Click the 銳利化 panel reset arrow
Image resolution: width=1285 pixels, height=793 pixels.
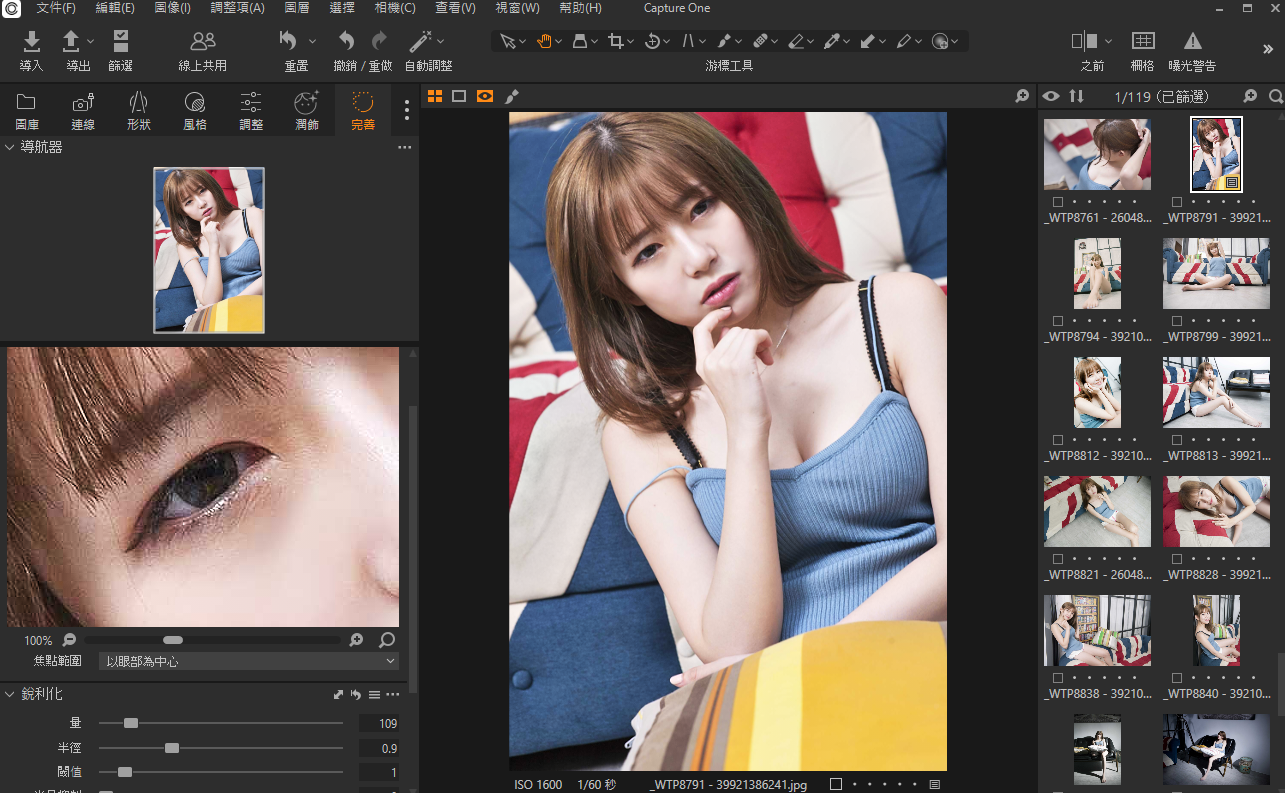pyautogui.click(x=356, y=694)
